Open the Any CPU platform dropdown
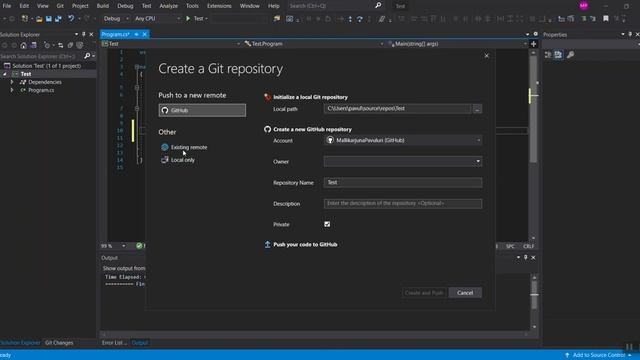 [157, 18]
